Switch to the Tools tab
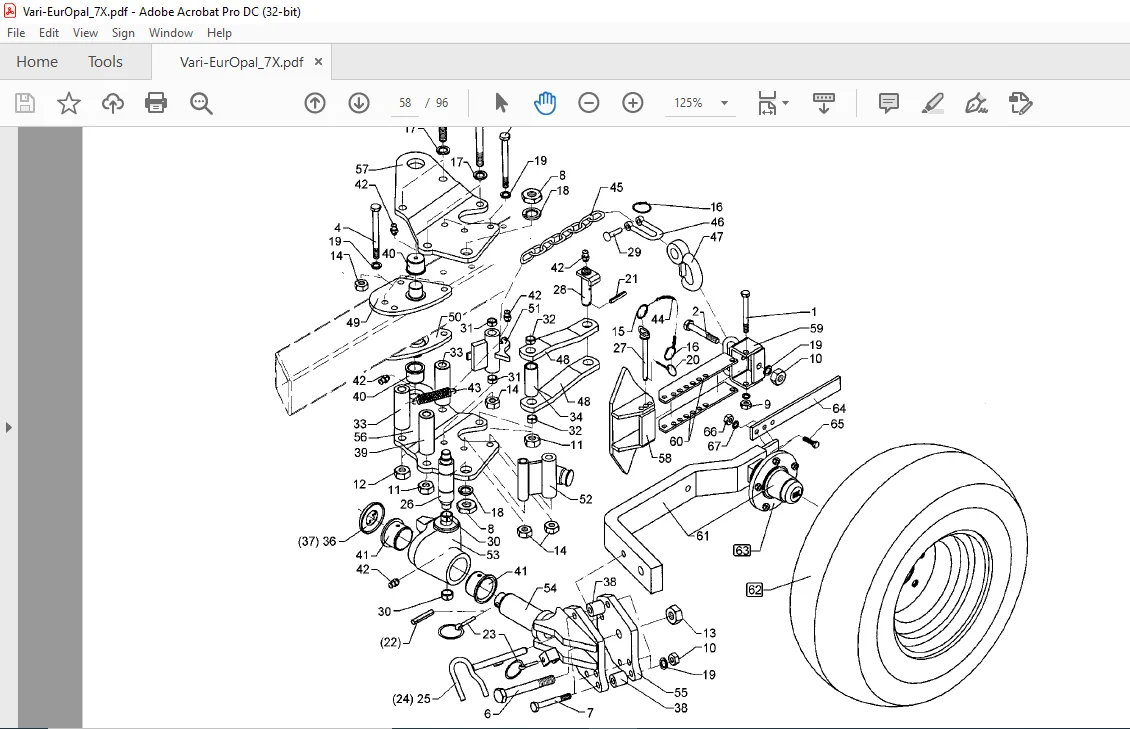 (105, 62)
